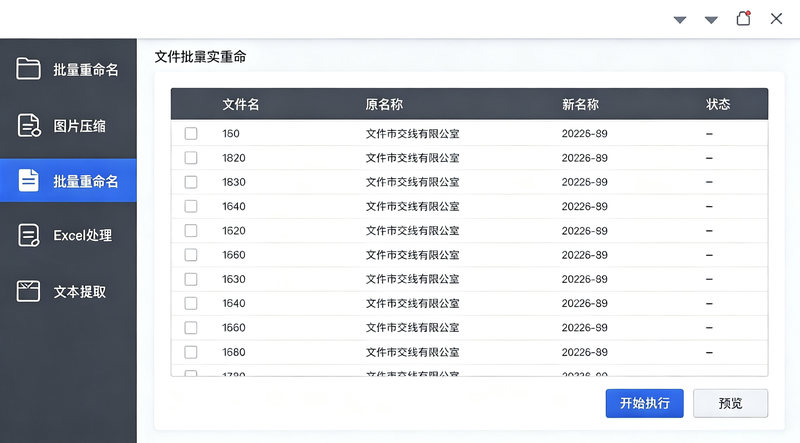Open the 图片压缩 image compression tool
Viewport: 800px width, 443px height.
[68, 126]
